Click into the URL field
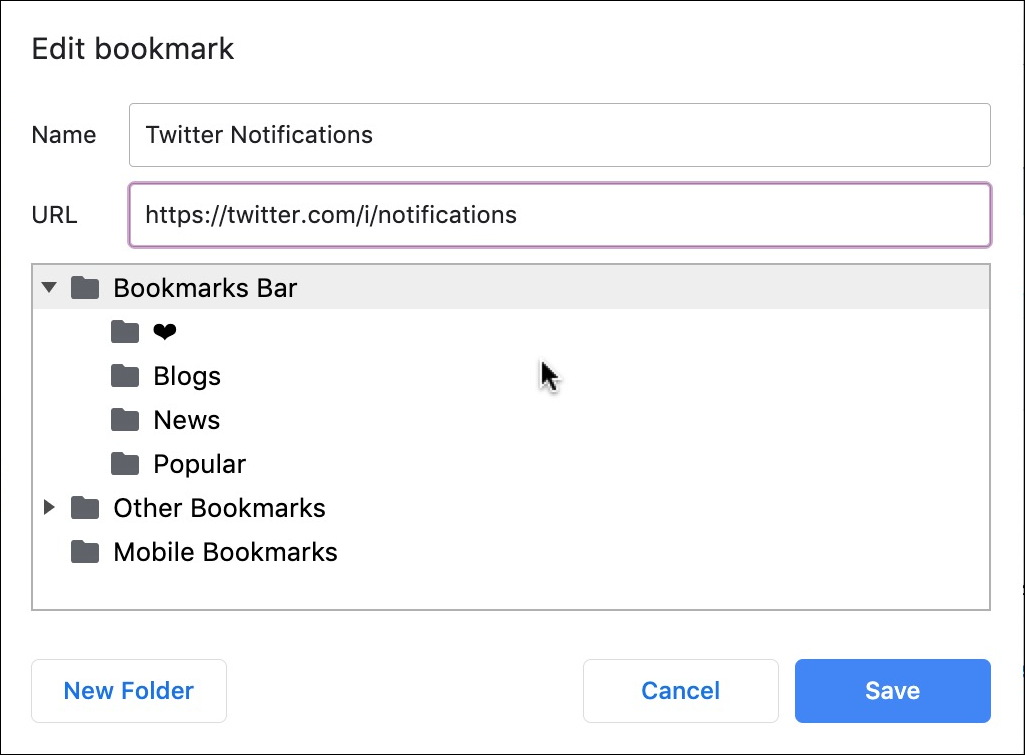The width and height of the screenshot is (1025, 755). coord(559,214)
